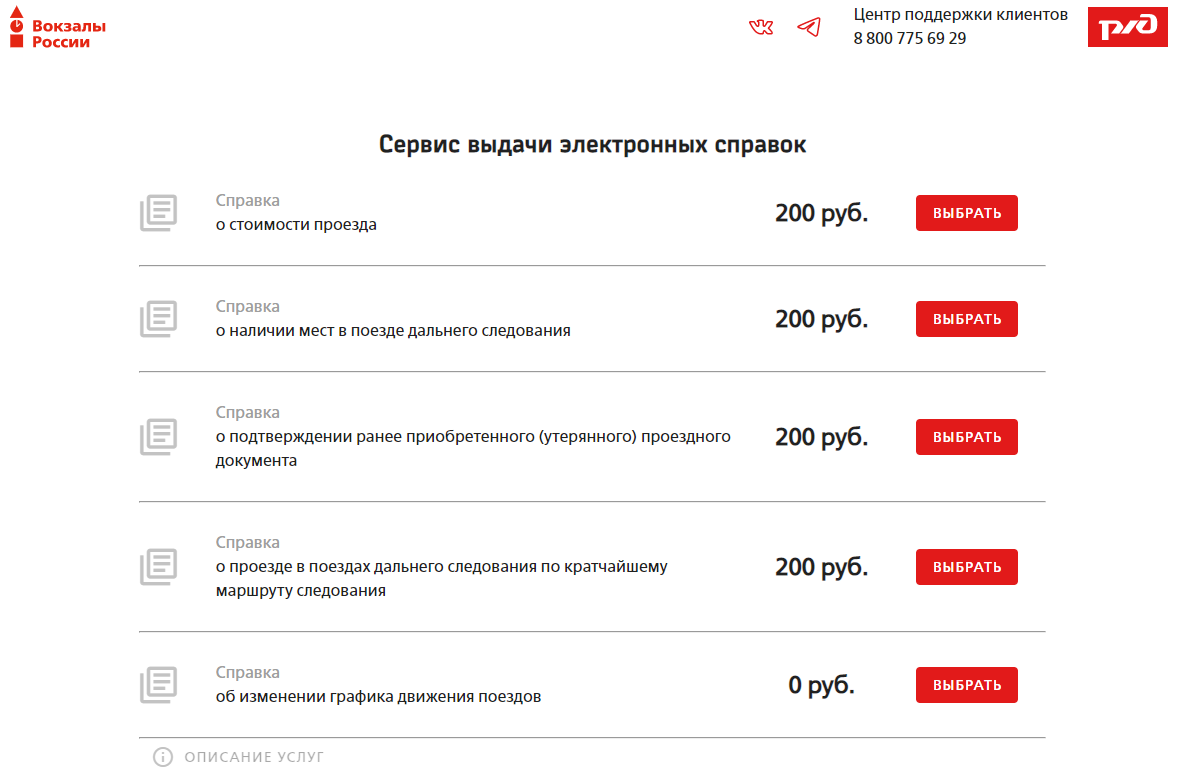Click the info circle icon near Описание услуг
1193x776 pixels.
click(x=163, y=757)
